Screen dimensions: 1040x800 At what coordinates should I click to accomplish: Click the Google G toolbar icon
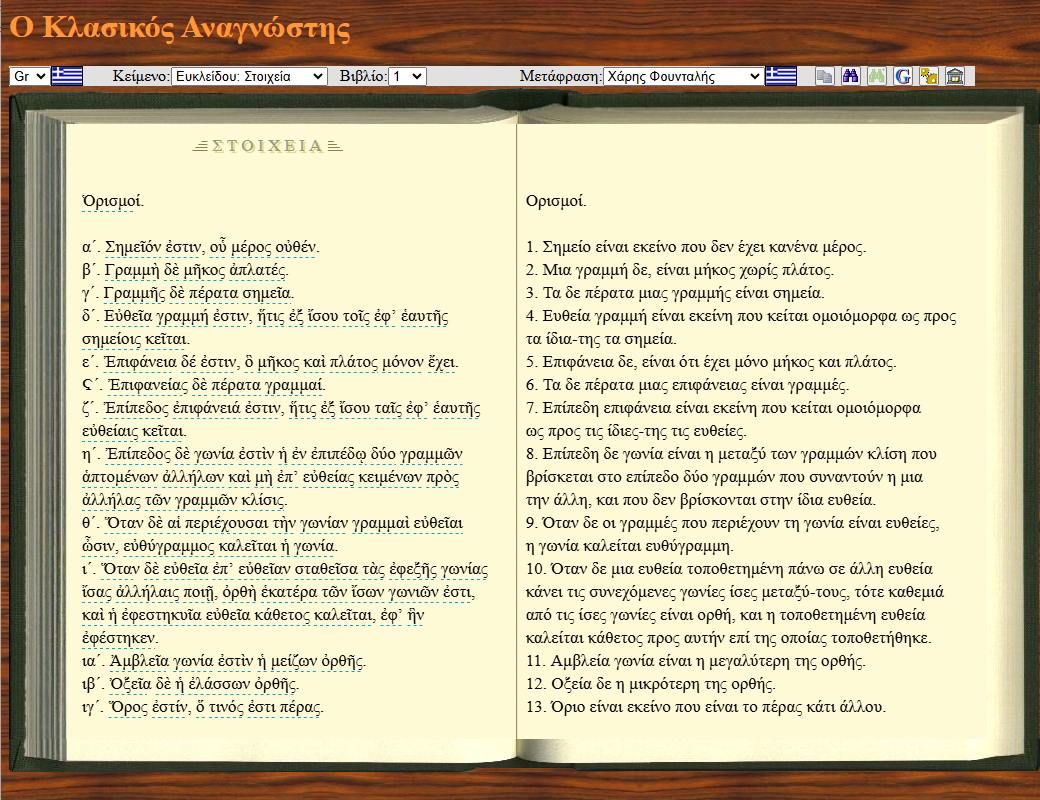click(x=903, y=76)
